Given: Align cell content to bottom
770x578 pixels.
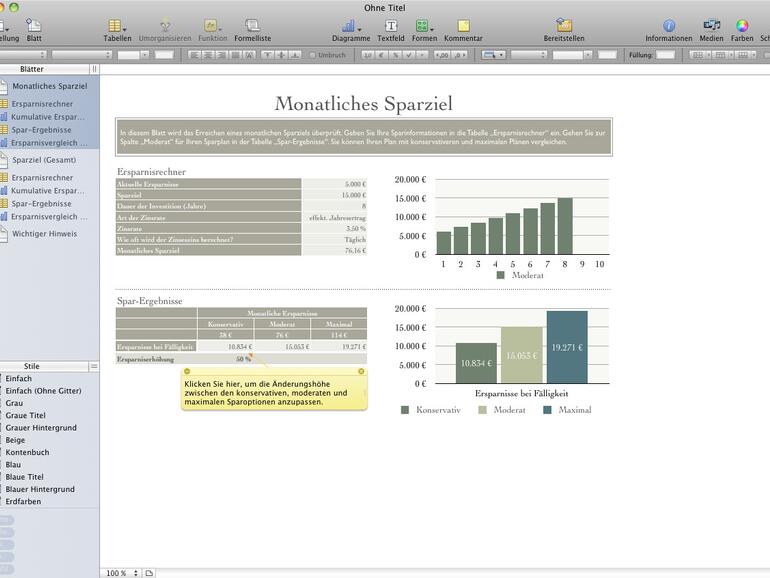Looking at the screenshot, I should (295, 55).
